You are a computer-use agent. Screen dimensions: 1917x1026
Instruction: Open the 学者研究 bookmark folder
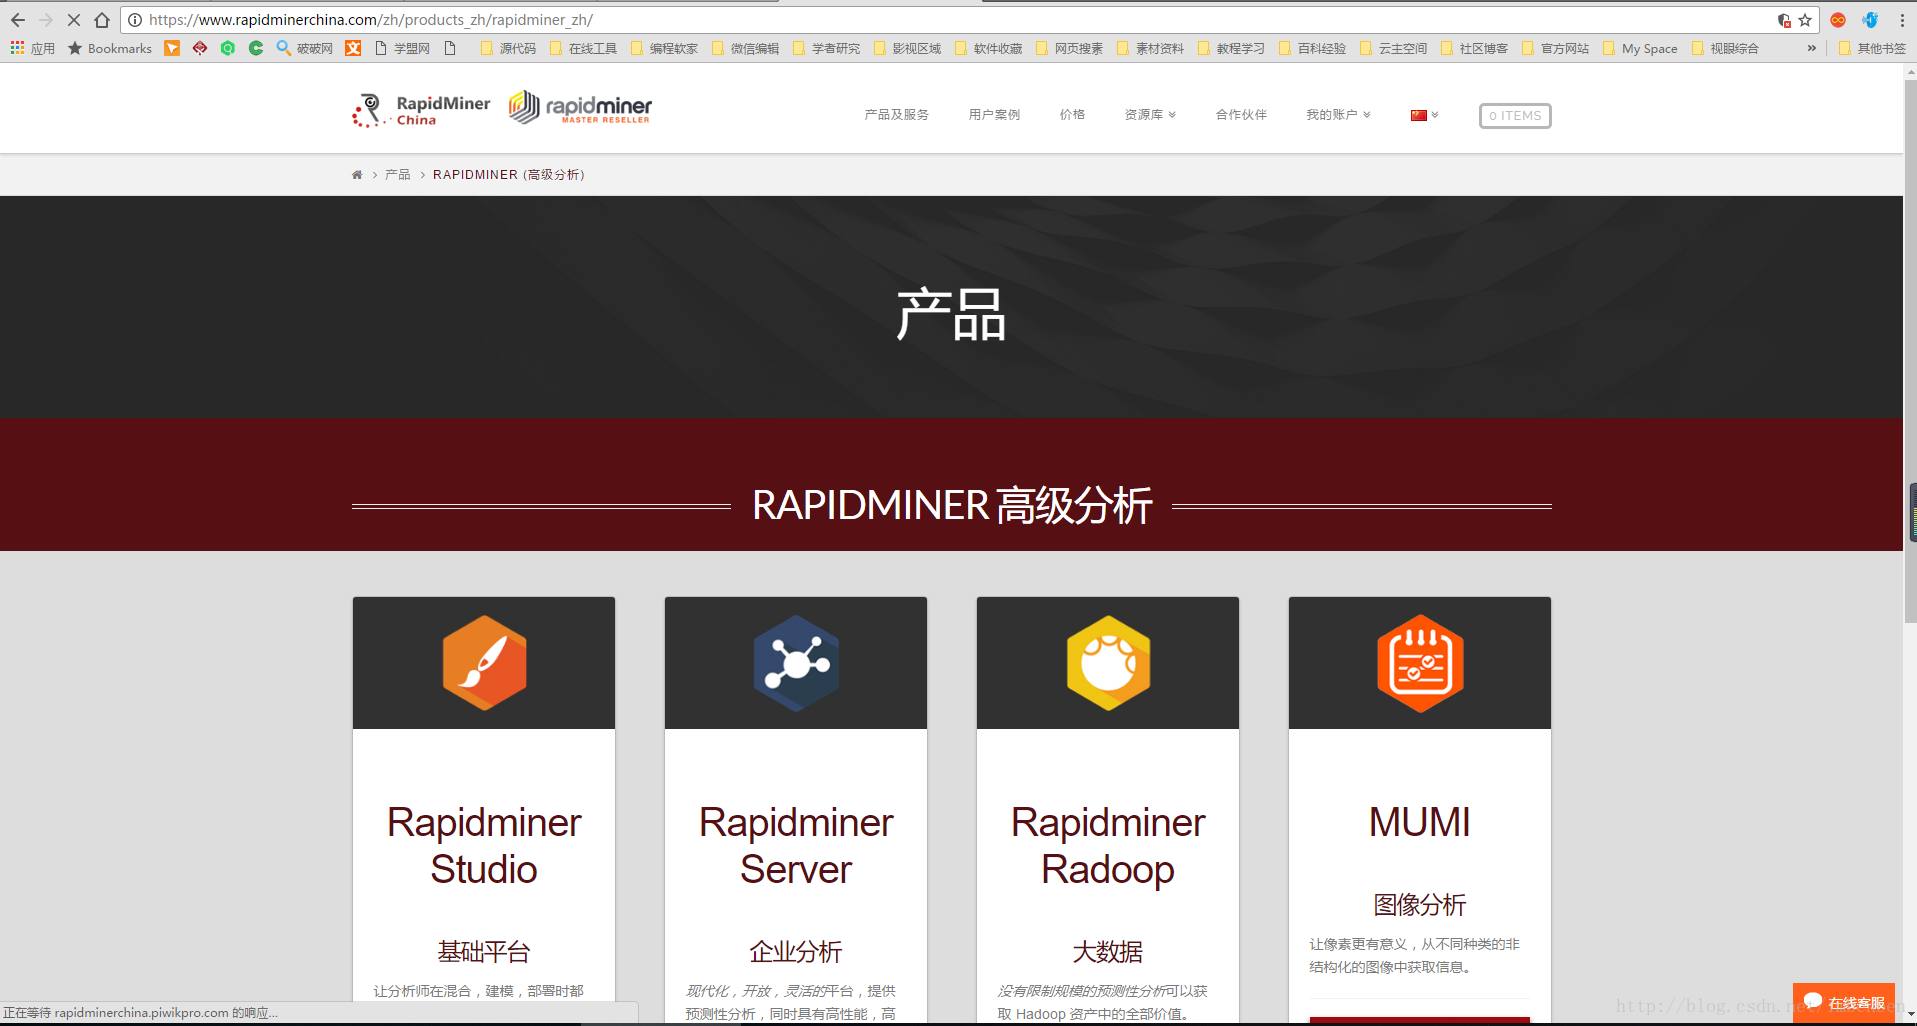click(x=826, y=48)
